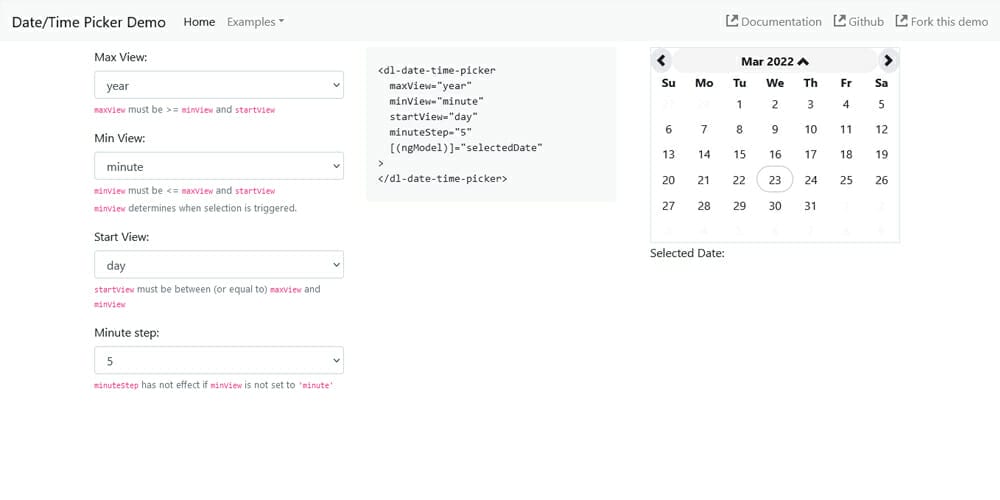Go to the Home nav item
This screenshot has height=500, width=1000.
[x=199, y=22]
